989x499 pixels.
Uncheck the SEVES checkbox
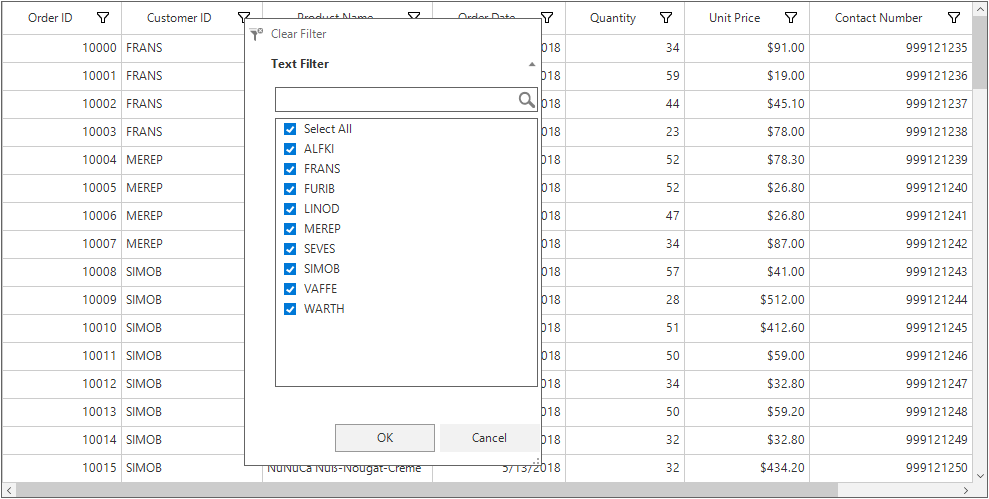pos(290,249)
